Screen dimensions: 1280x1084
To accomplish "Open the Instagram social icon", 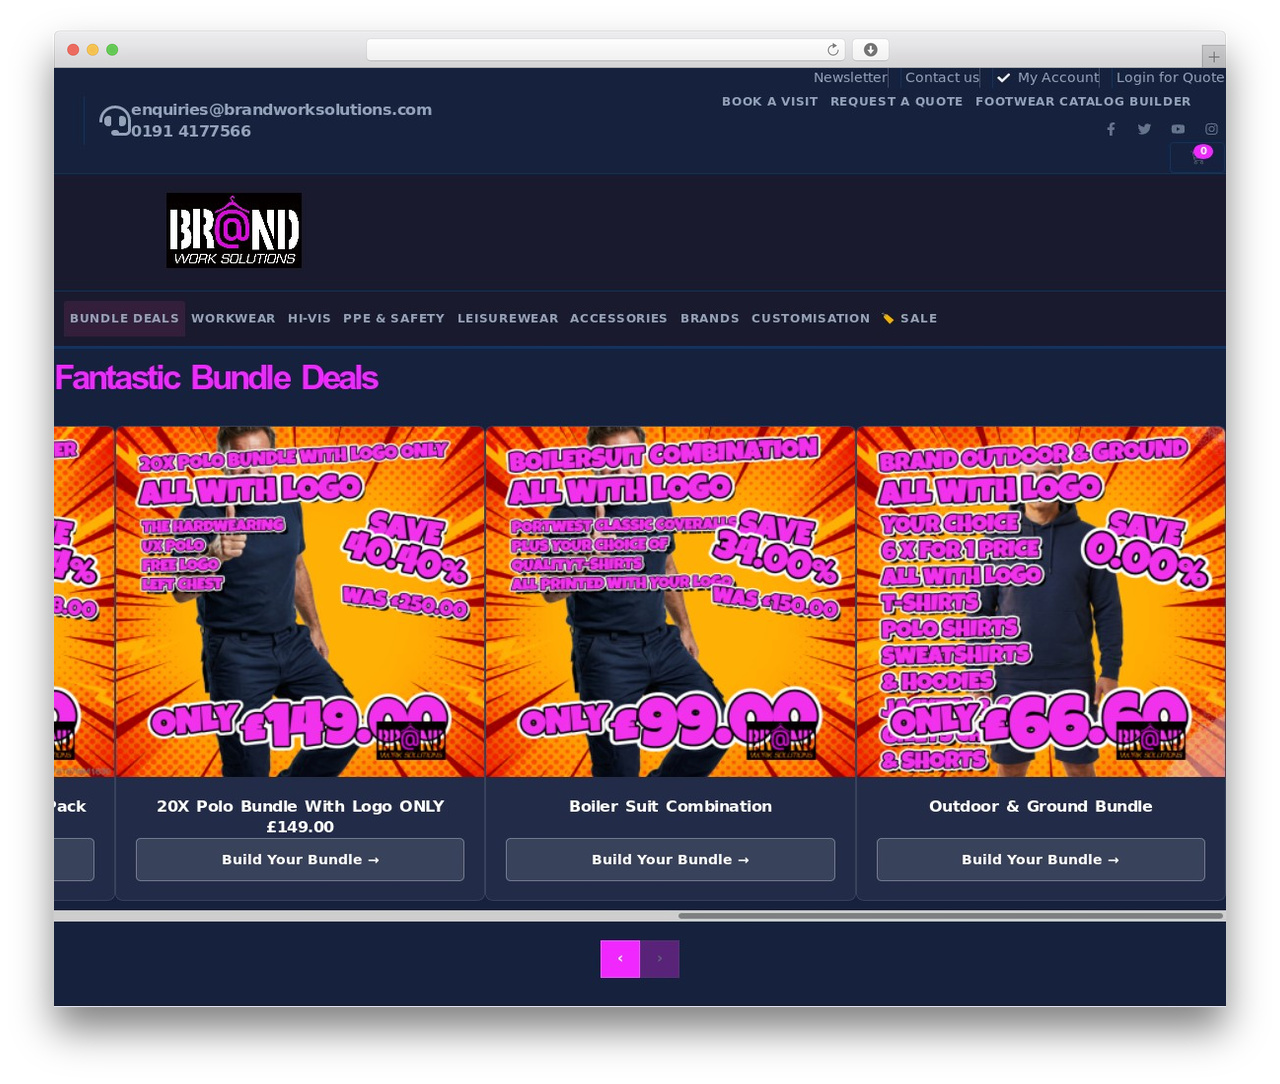I will click(1211, 129).
